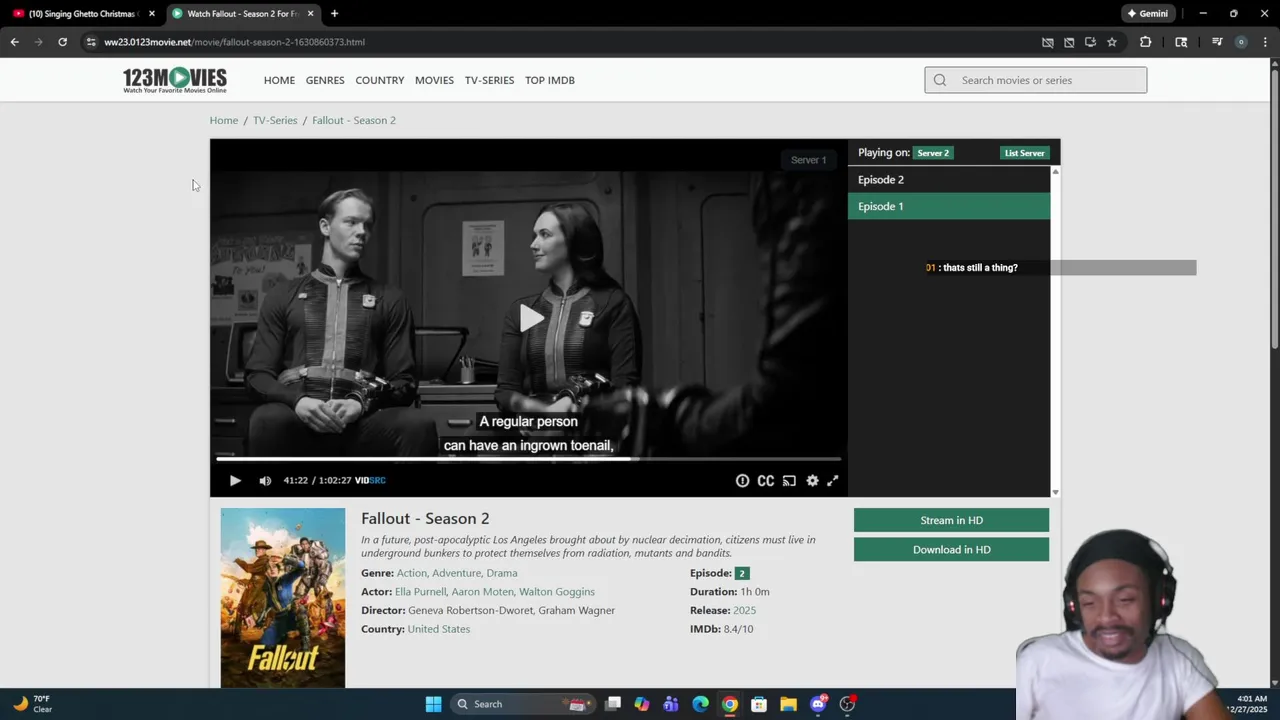Click the large play button over the video

[532, 319]
